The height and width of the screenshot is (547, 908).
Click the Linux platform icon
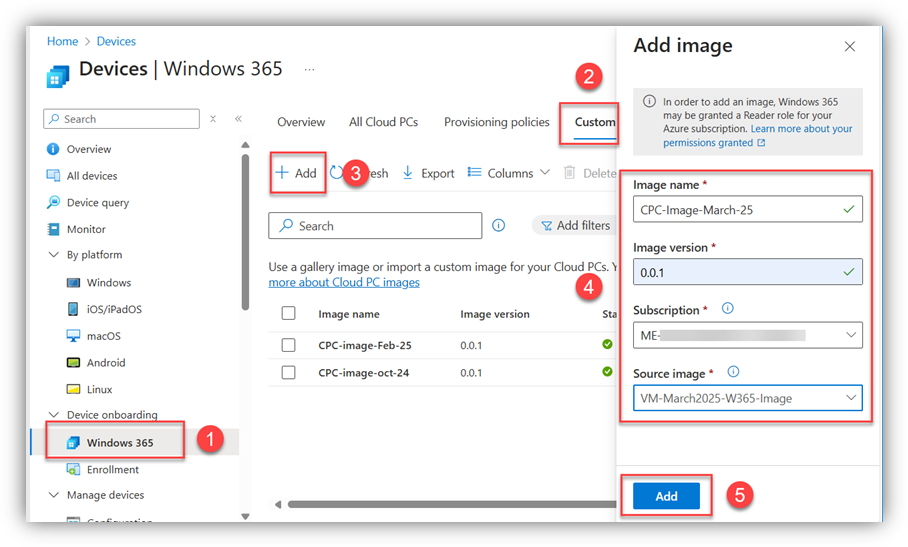(x=74, y=389)
